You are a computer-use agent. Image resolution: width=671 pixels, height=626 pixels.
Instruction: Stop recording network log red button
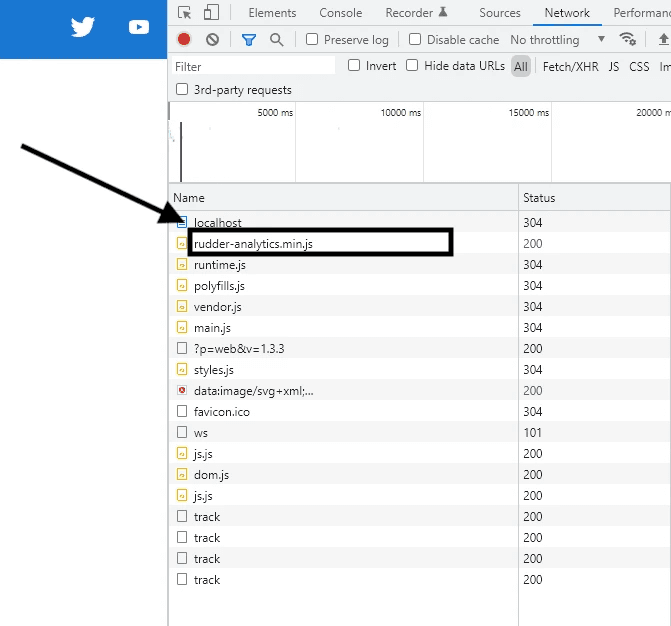coord(184,40)
